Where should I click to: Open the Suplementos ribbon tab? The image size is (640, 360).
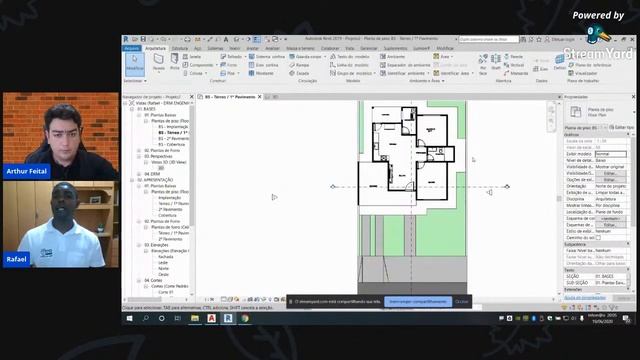coord(395,48)
